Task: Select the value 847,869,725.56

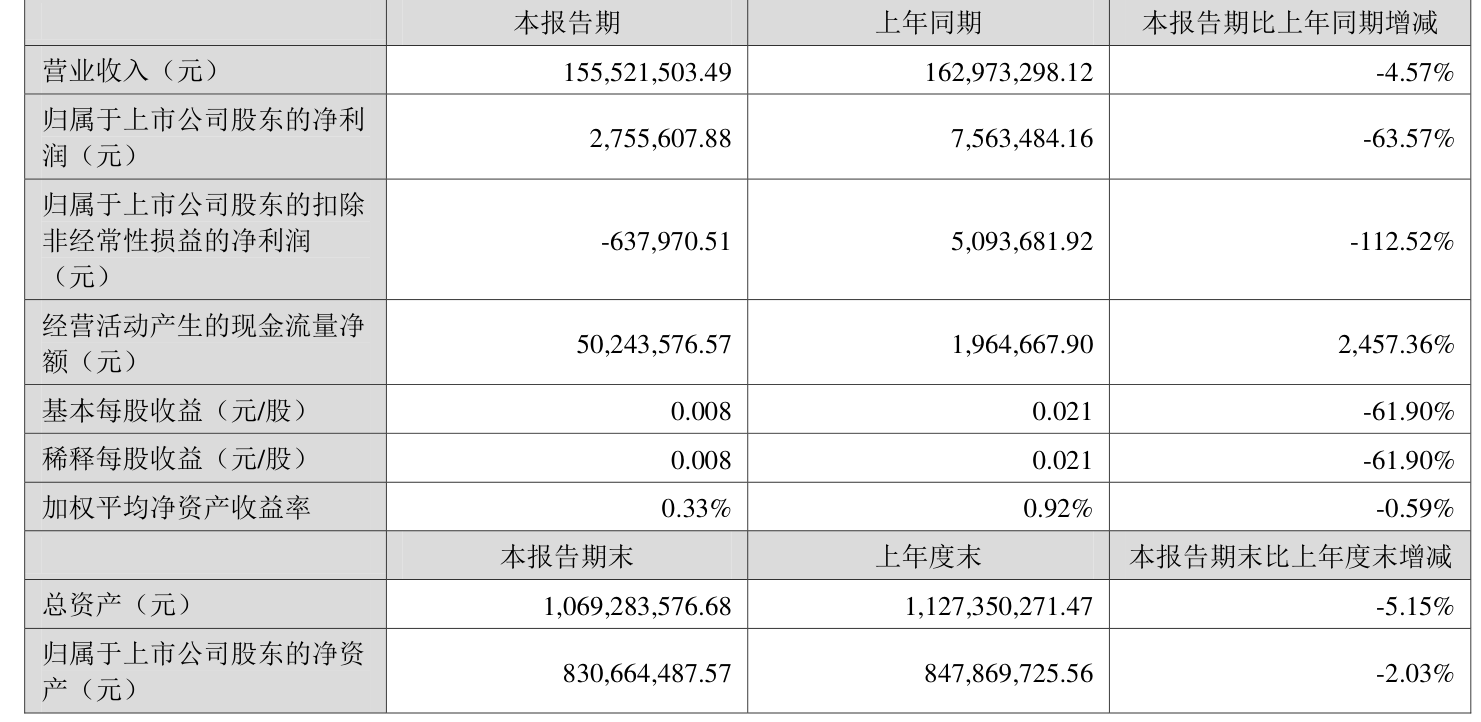Action: click(1009, 672)
